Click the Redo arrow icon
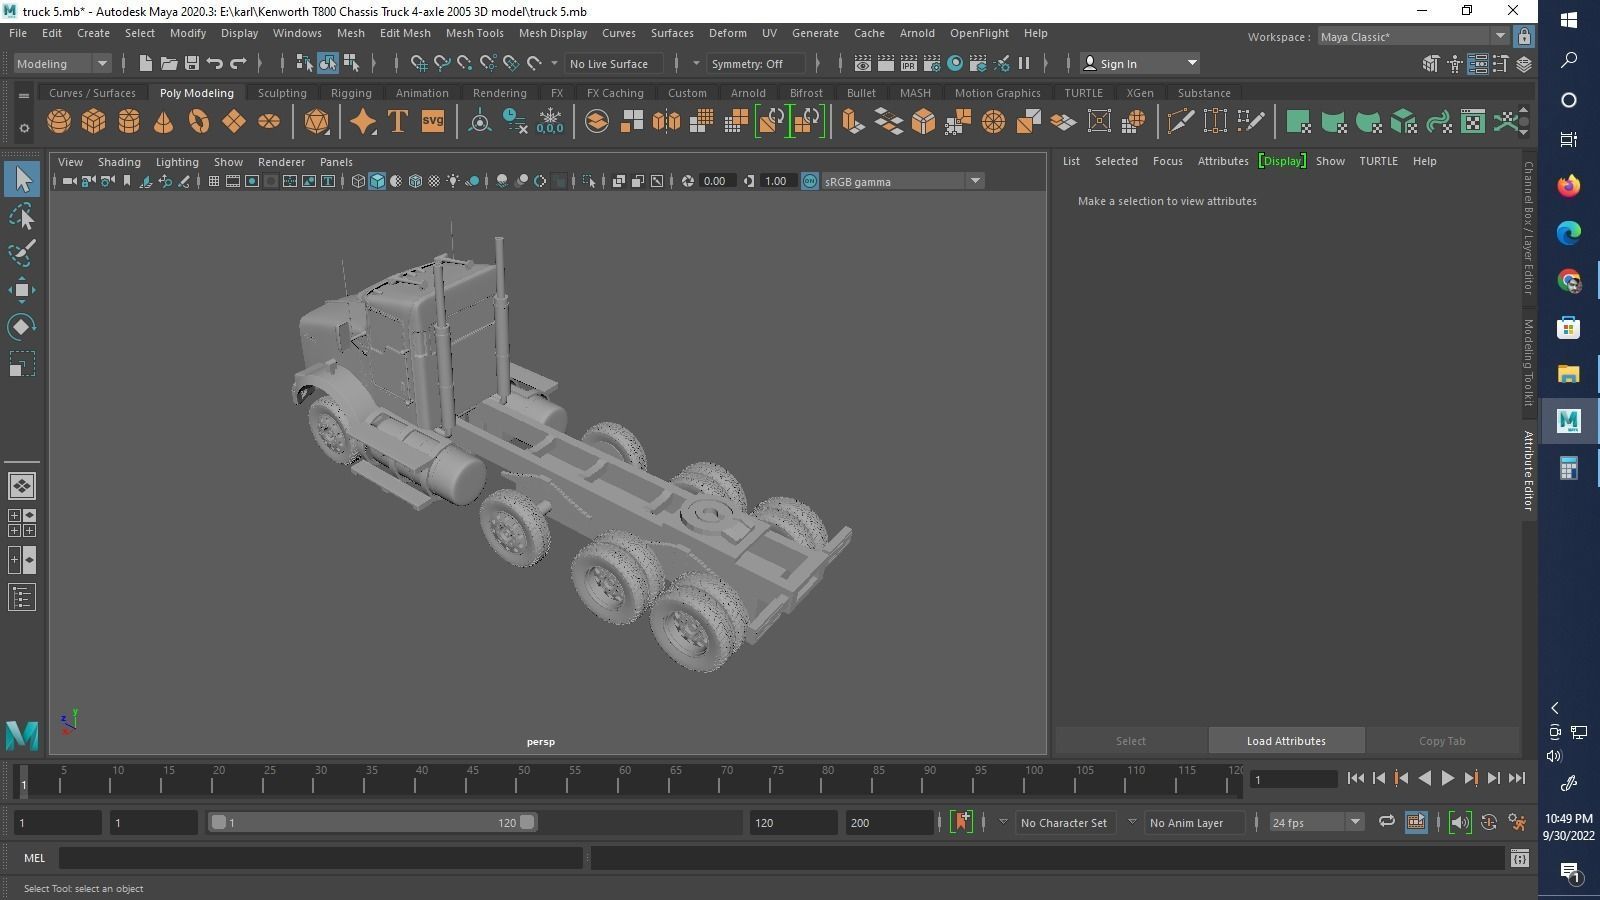 point(238,63)
